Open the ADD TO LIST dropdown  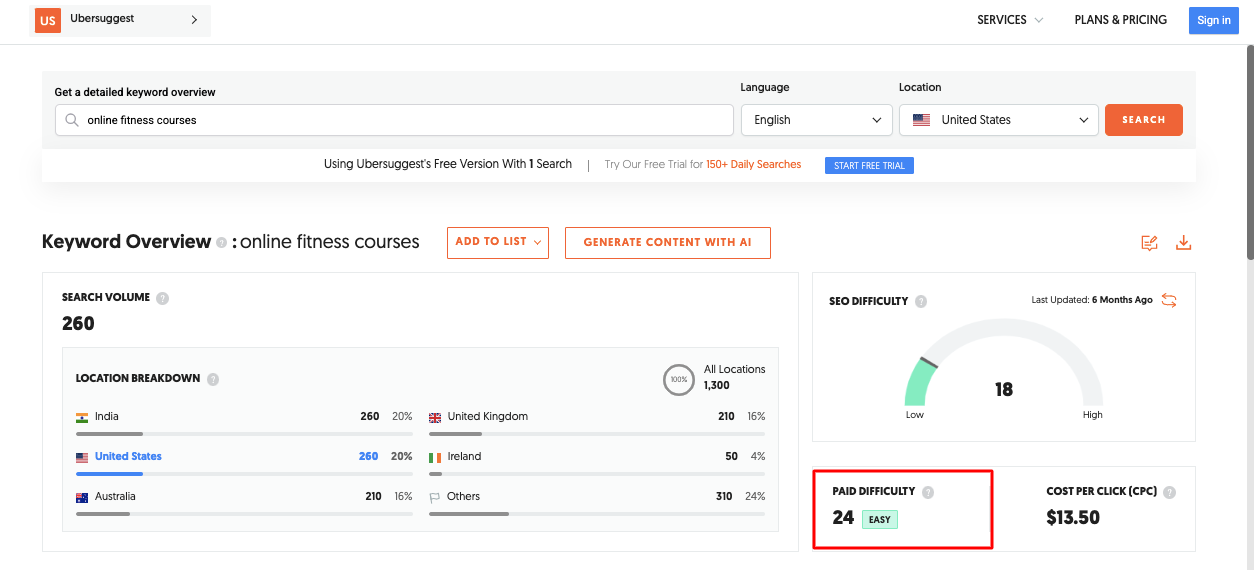(498, 242)
